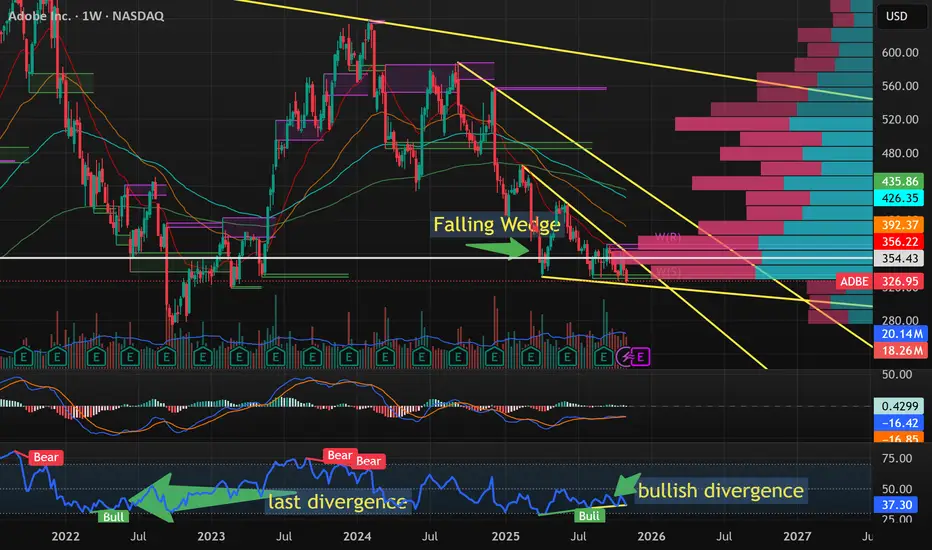Click the ADBE price tag label

click(x=854, y=281)
